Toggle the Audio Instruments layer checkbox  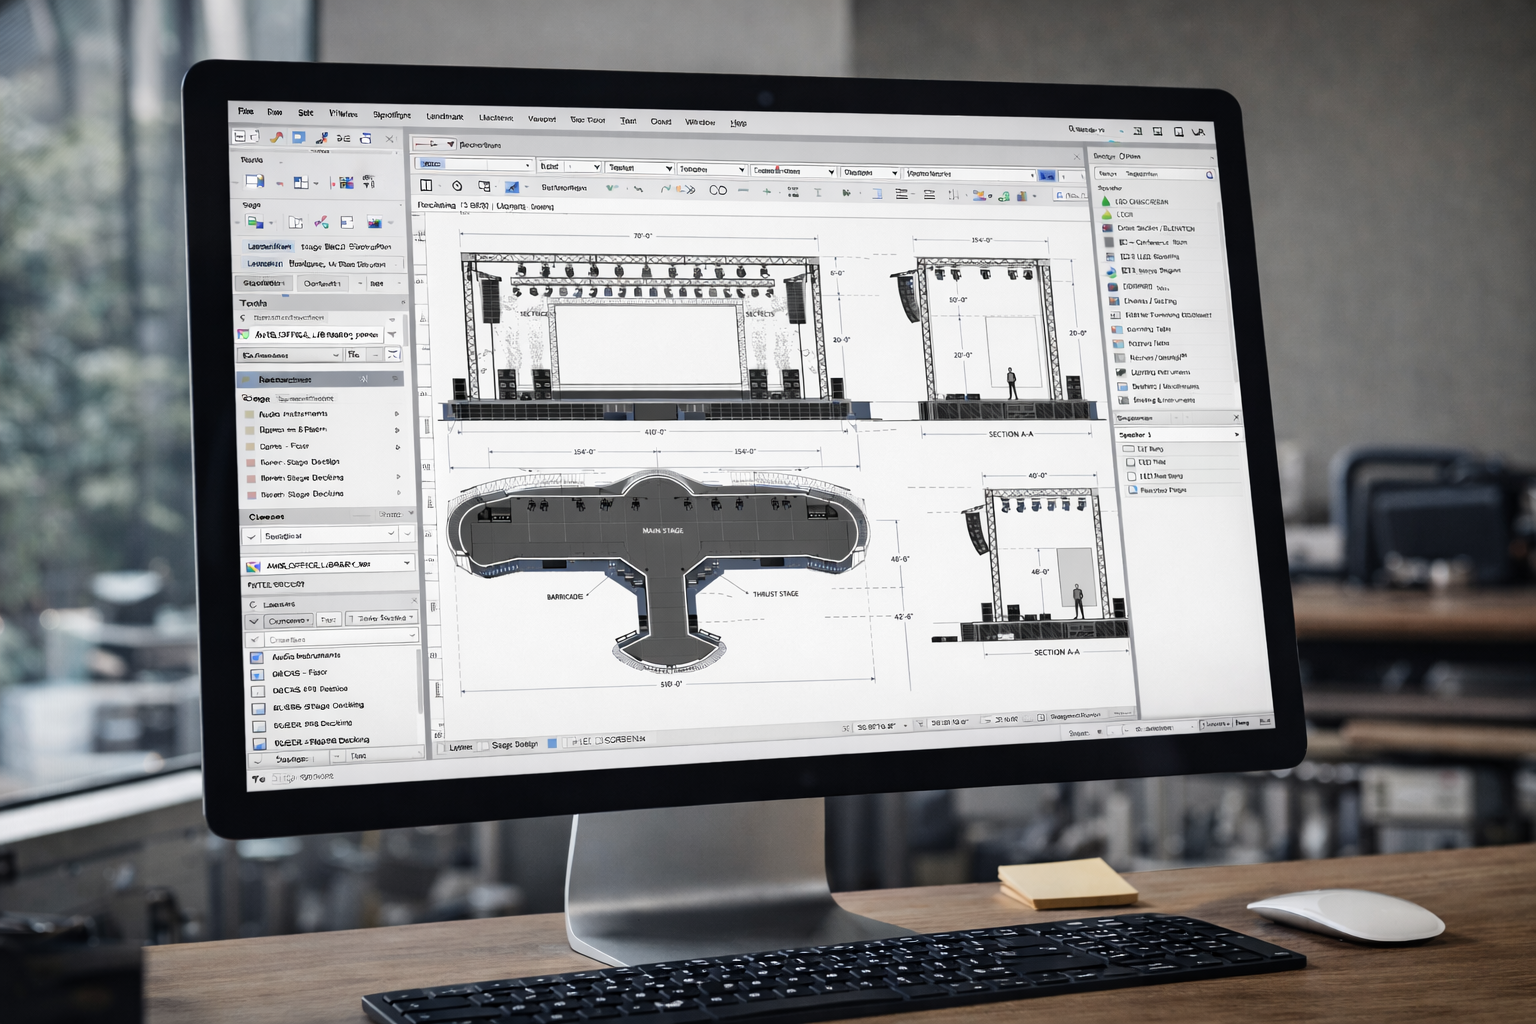(256, 657)
